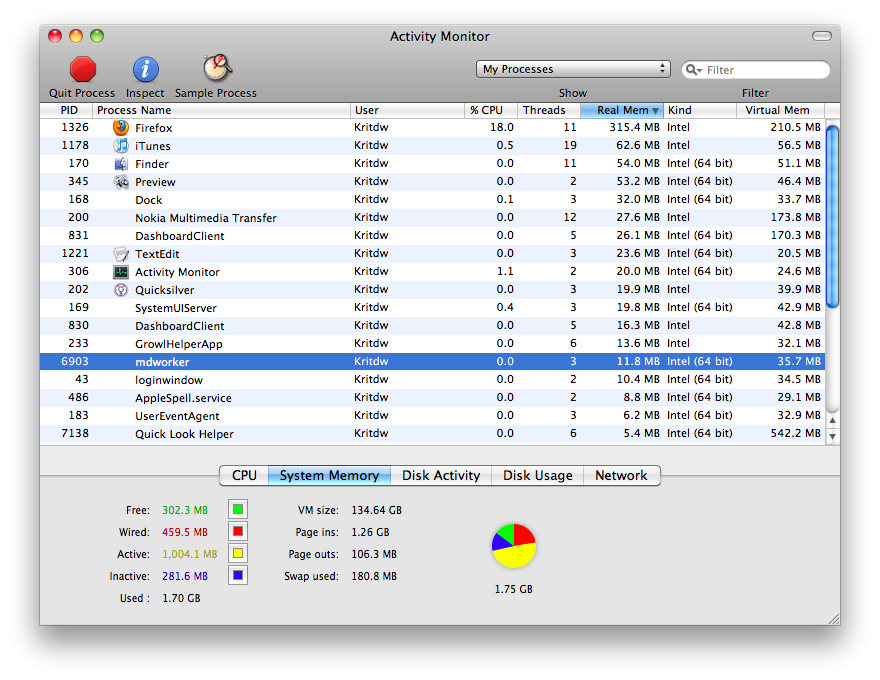Viewport: 880px width, 680px height.
Task: Click the 1.75 GB total under pie chart
Action: (514, 589)
